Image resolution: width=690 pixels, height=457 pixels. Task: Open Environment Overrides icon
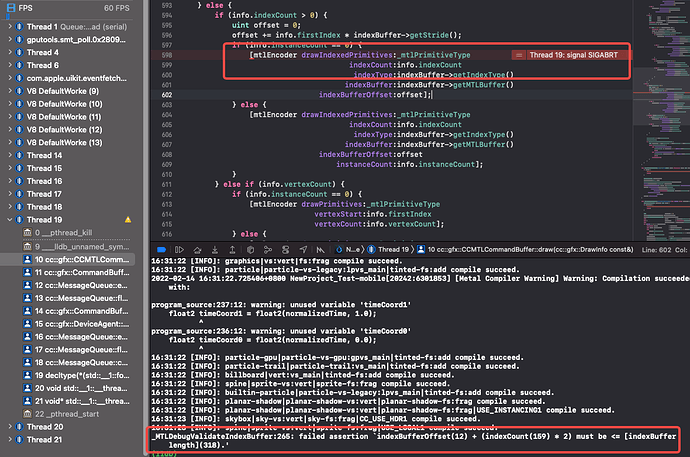coord(286,250)
